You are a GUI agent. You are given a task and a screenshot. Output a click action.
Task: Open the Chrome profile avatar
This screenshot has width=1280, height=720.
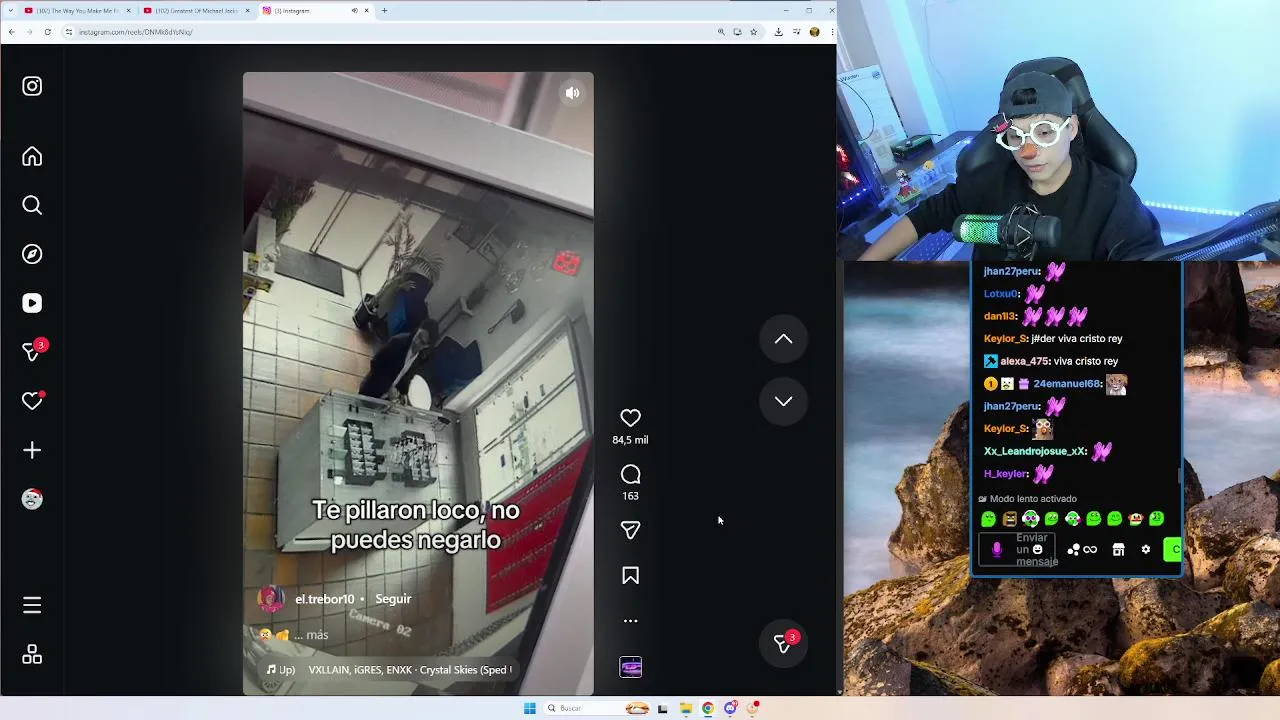click(x=814, y=32)
